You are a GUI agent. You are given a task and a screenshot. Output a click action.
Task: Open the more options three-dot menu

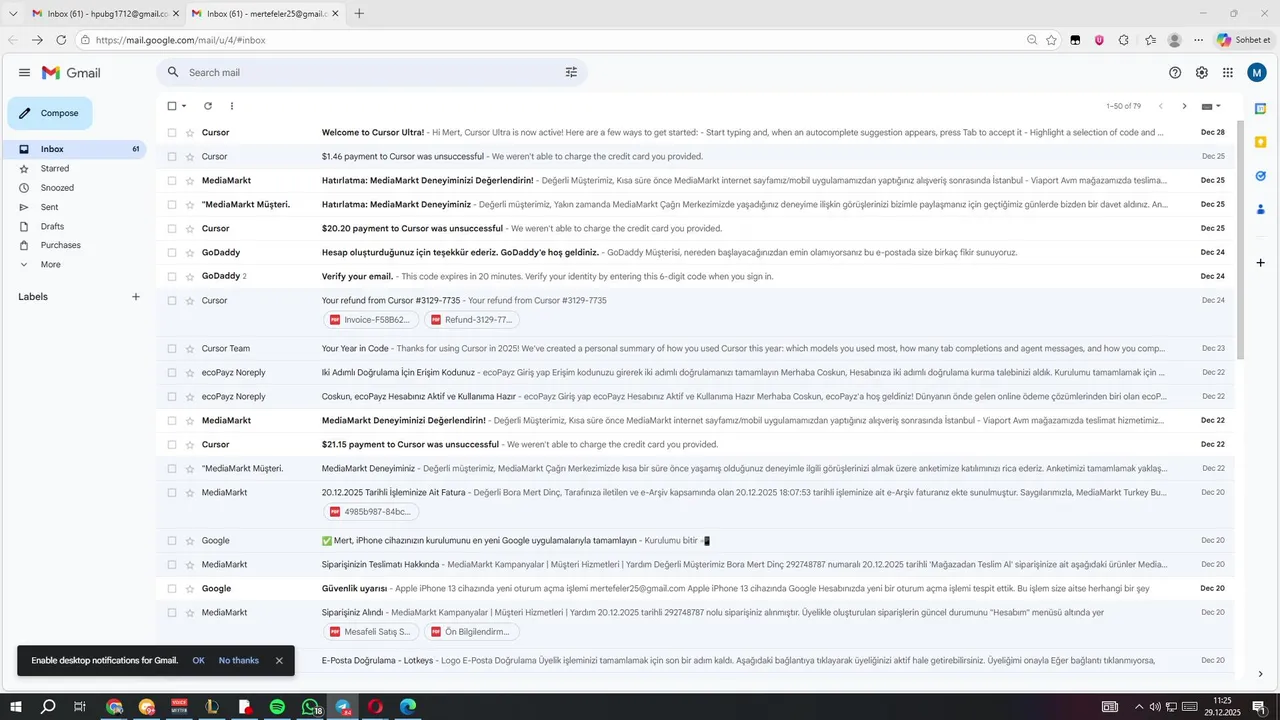click(232, 106)
